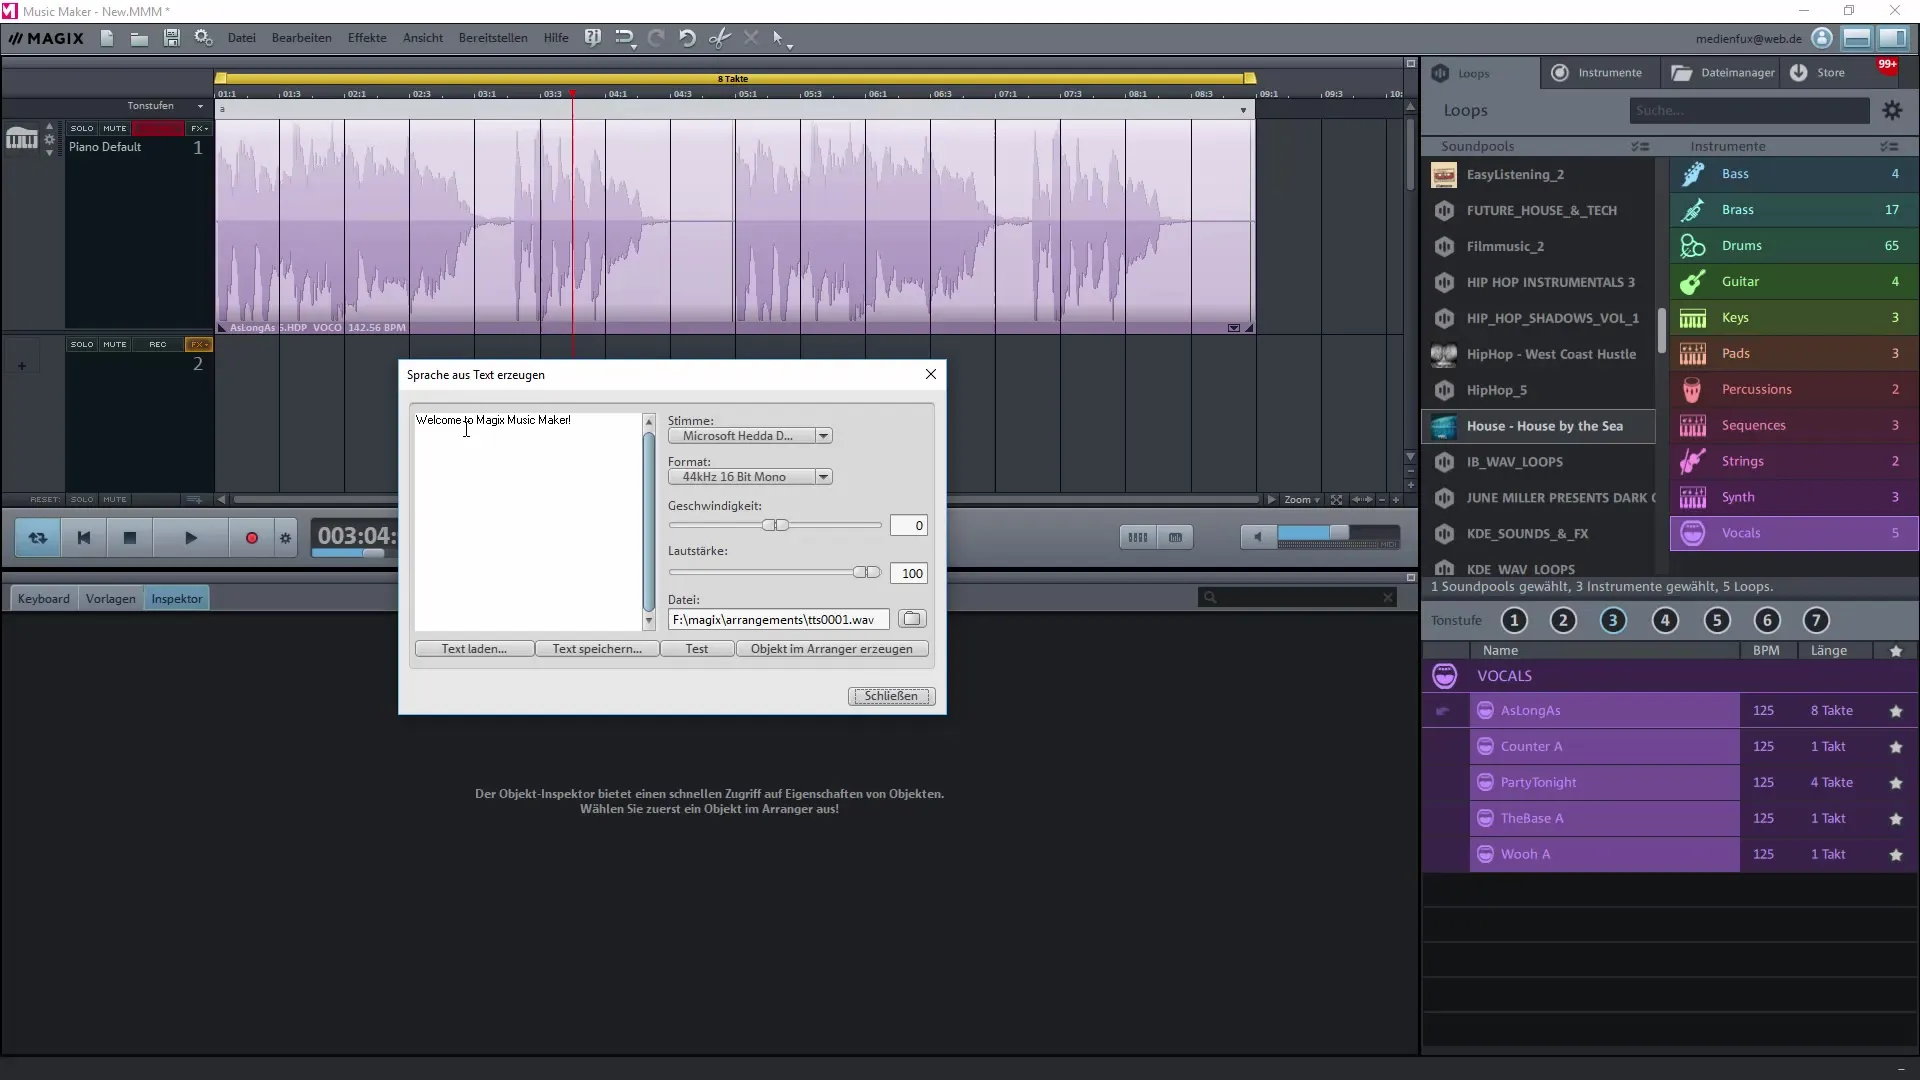Viewport: 1920px width, 1080px height.
Task: Toggle SOLO on Piano Default track
Action: point(82,128)
